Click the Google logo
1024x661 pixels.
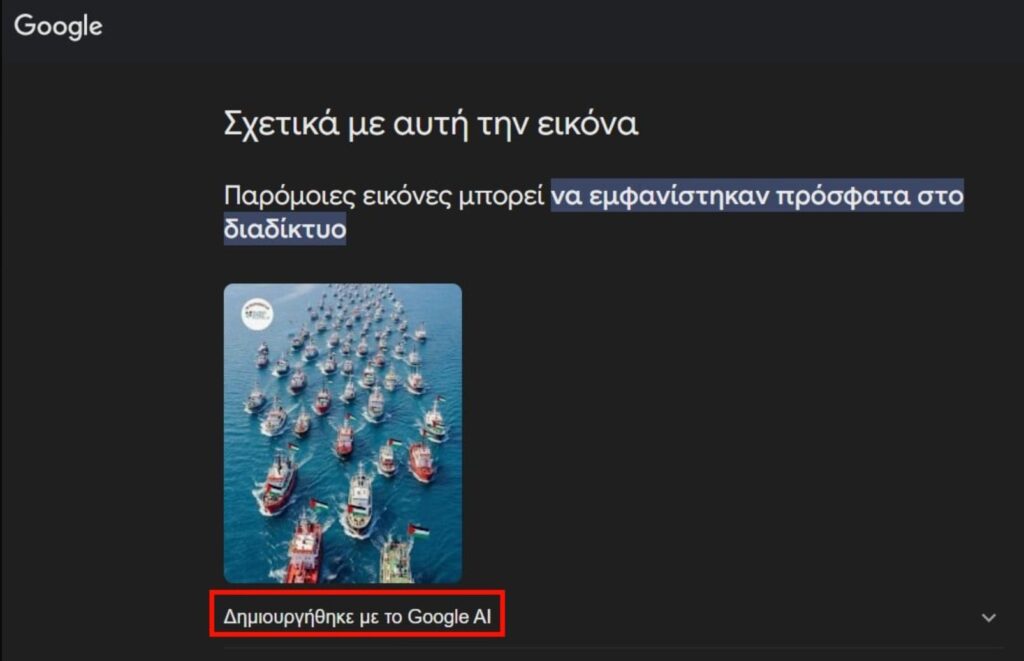(x=58, y=27)
